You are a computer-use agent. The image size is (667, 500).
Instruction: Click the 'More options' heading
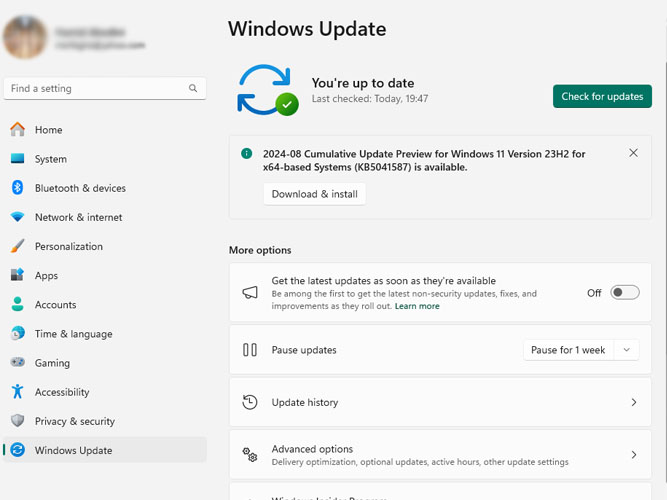pos(260,250)
